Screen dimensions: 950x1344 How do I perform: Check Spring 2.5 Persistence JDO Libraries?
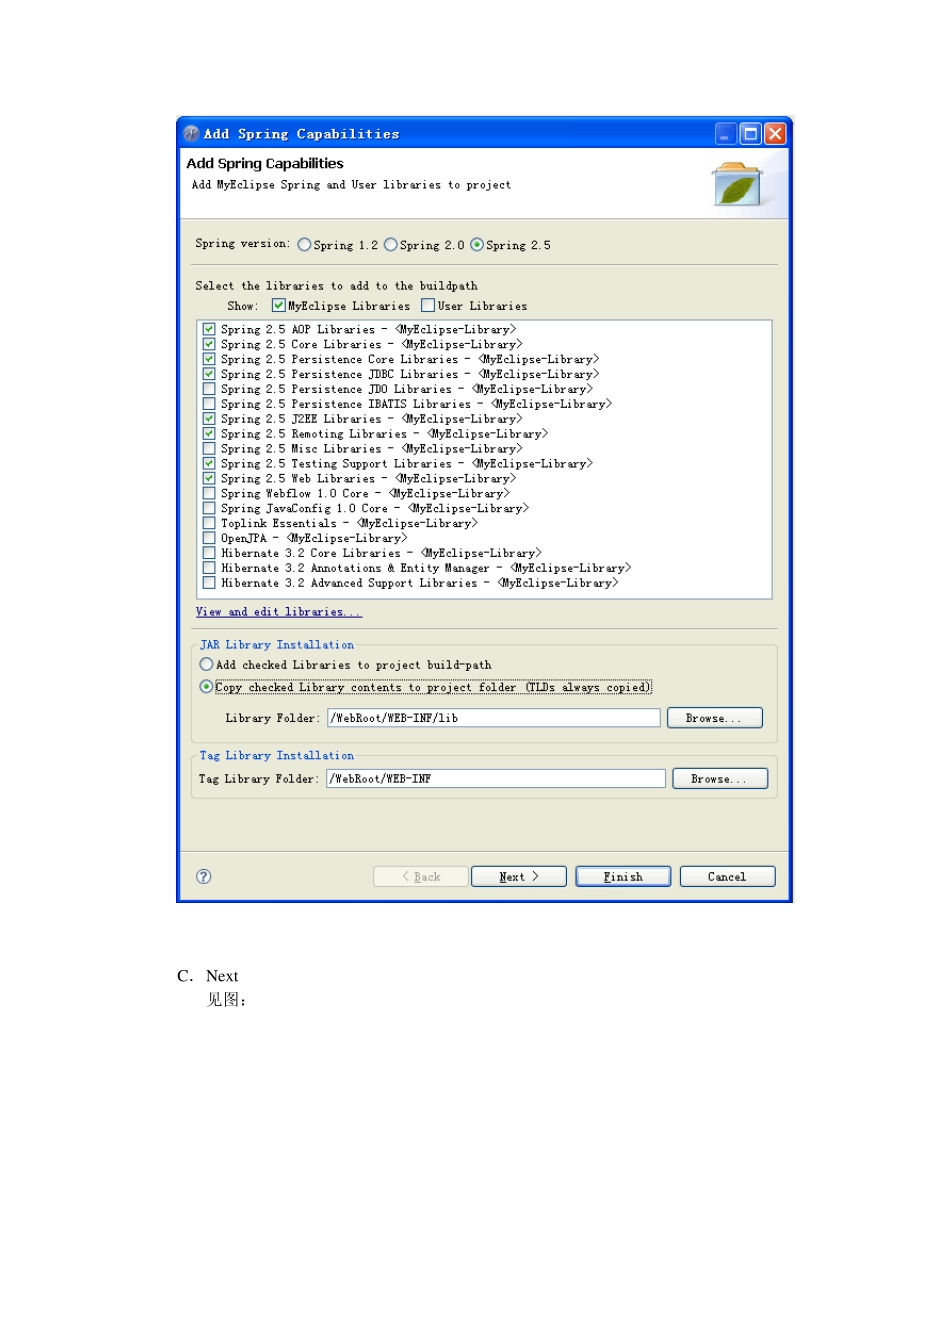point(209,389)
